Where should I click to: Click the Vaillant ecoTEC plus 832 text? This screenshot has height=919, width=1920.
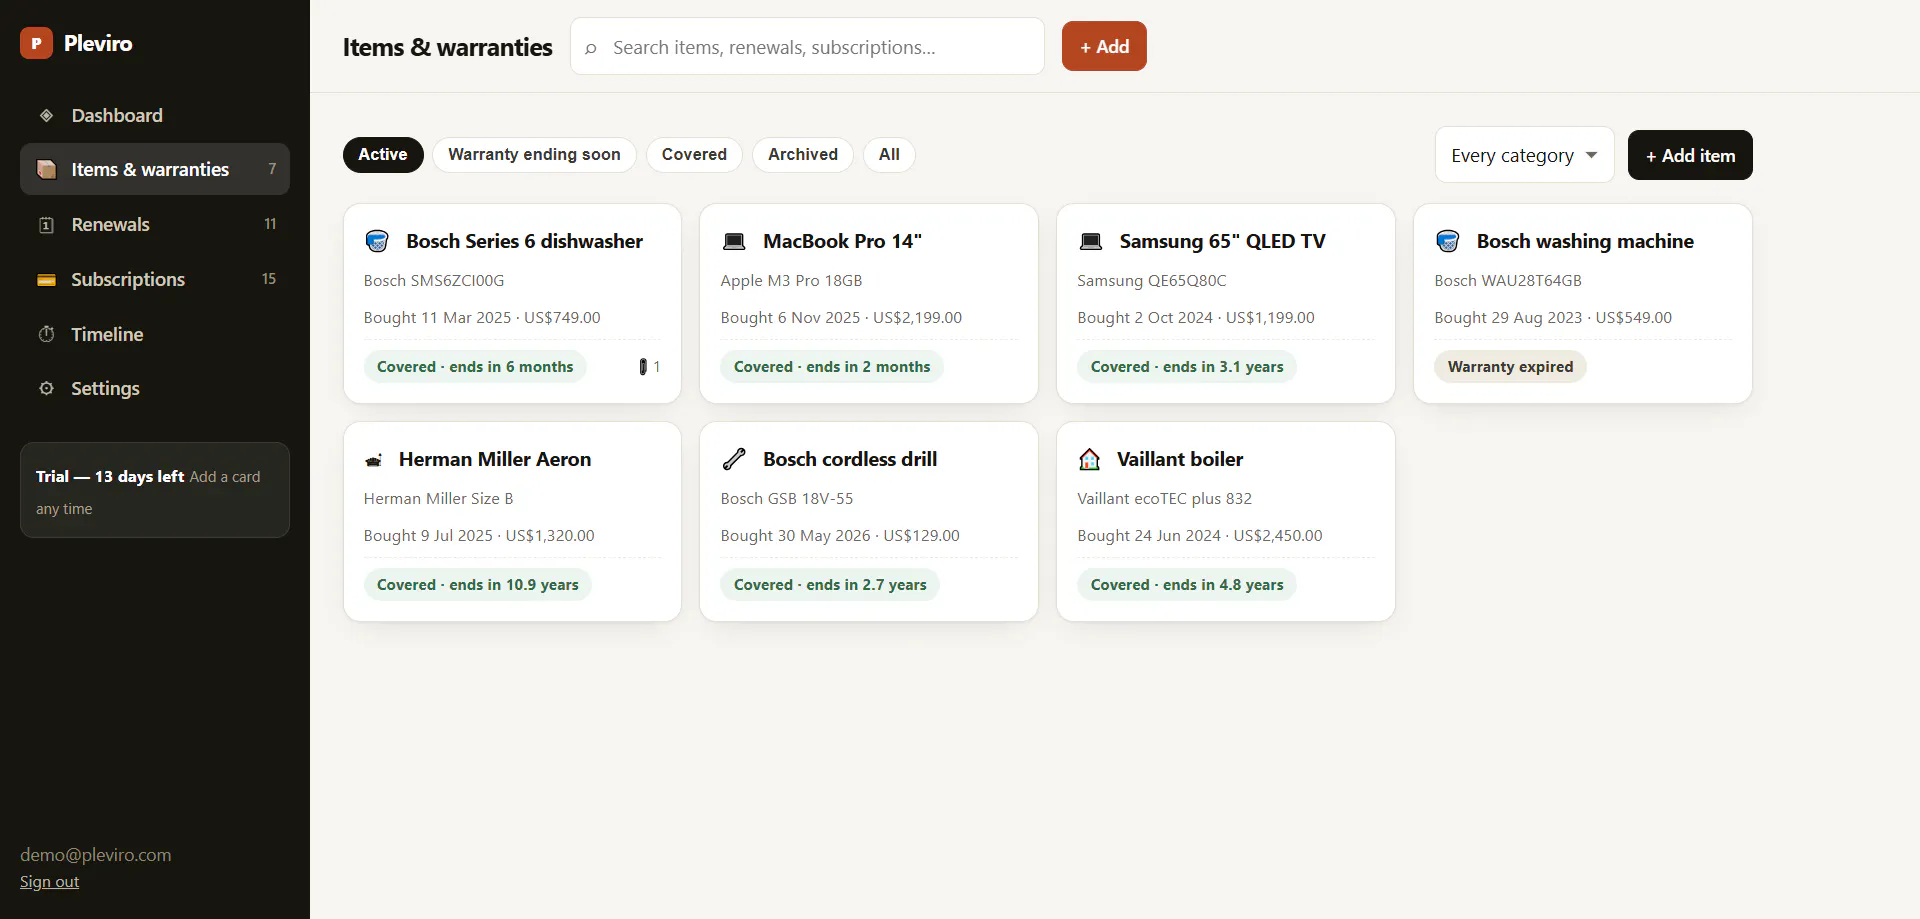pyautogui.click(x=1164, y=499)
